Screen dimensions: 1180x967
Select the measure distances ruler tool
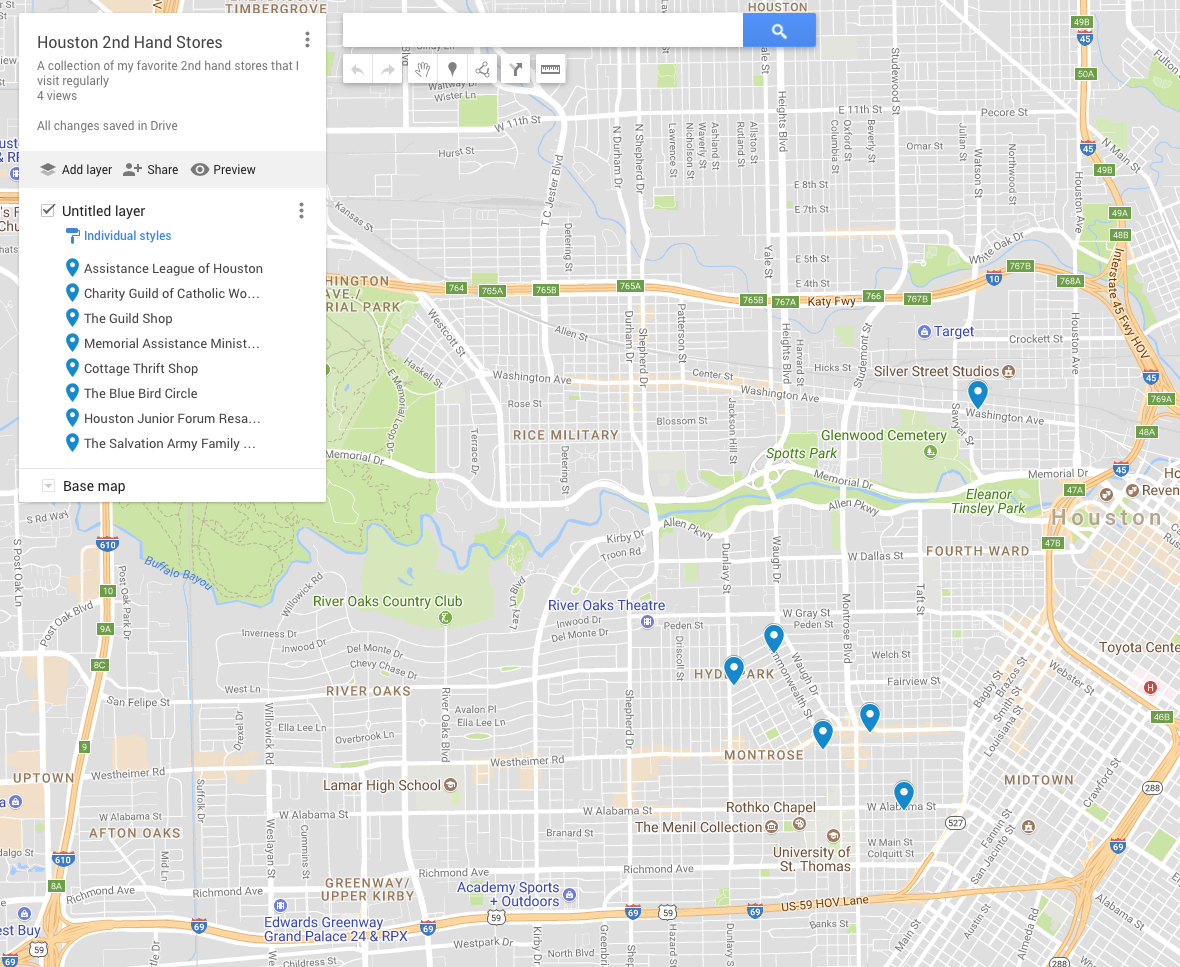point(551,70)
